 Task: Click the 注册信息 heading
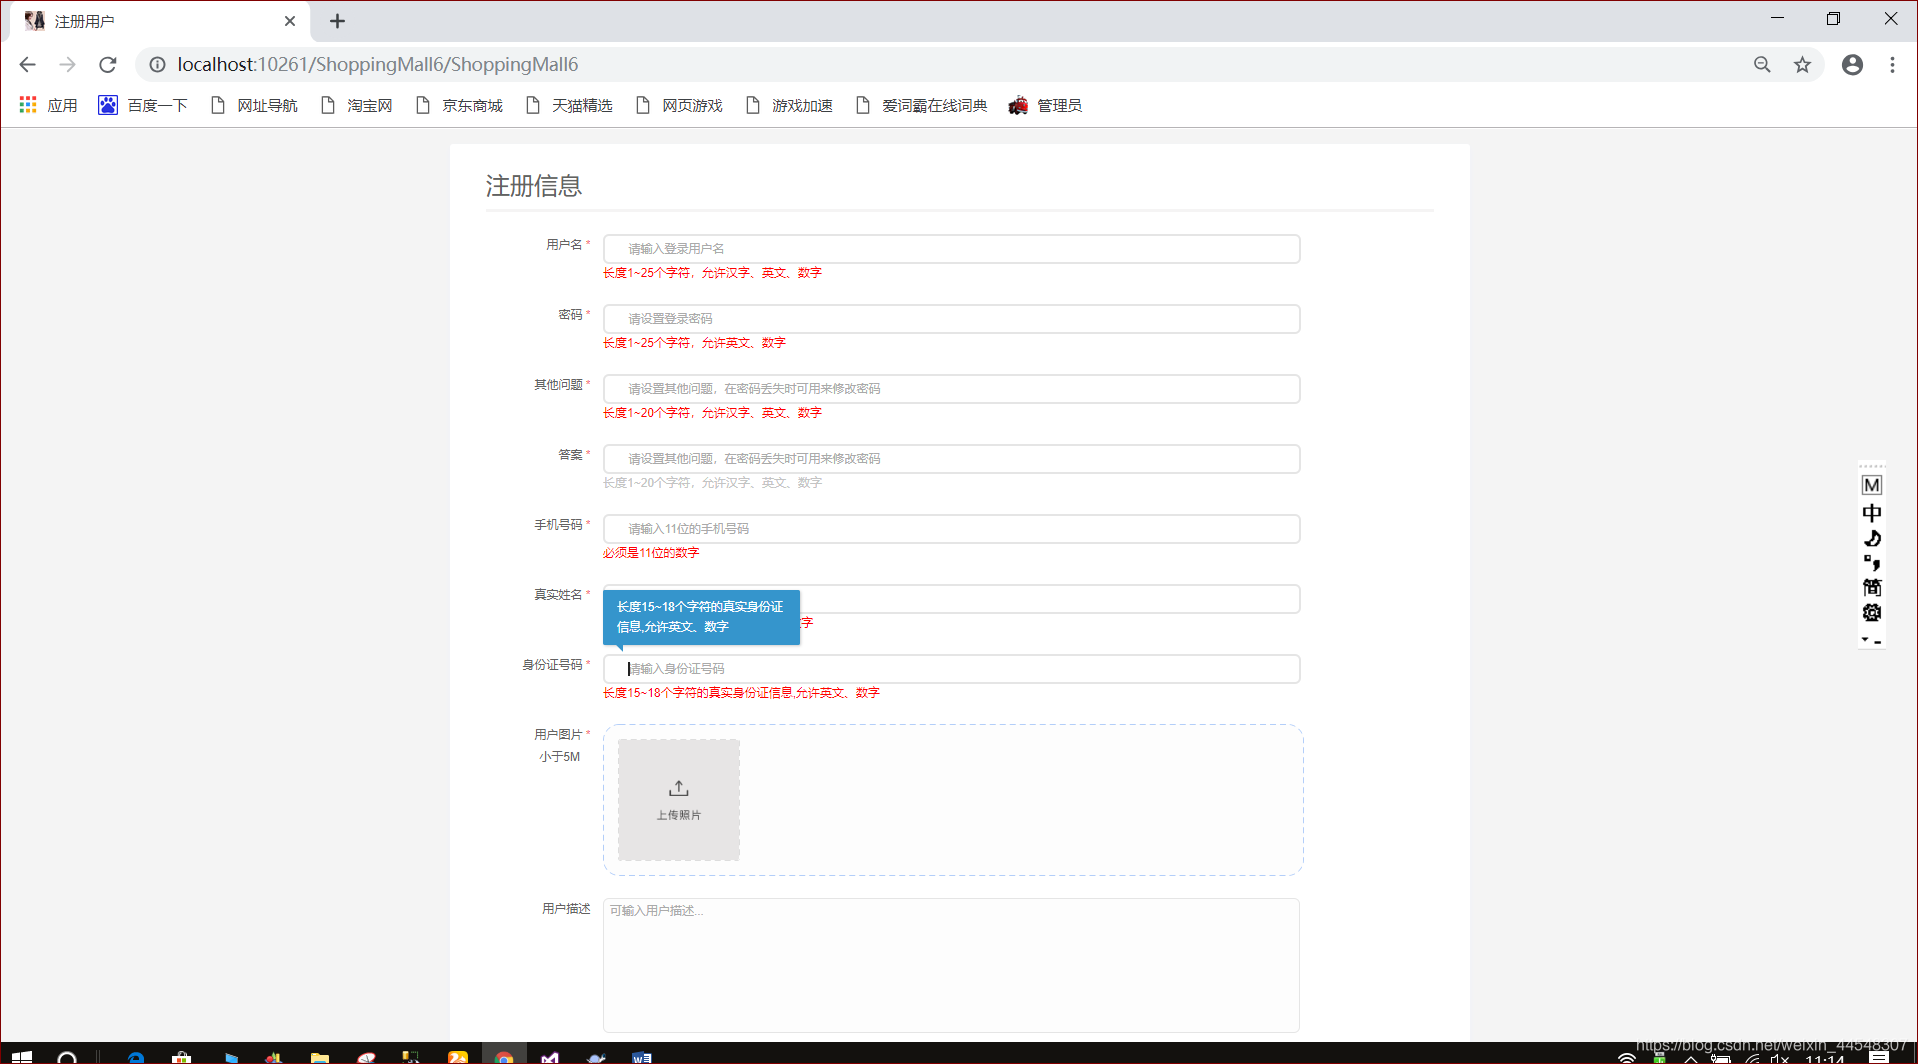(x=534, y=186)
